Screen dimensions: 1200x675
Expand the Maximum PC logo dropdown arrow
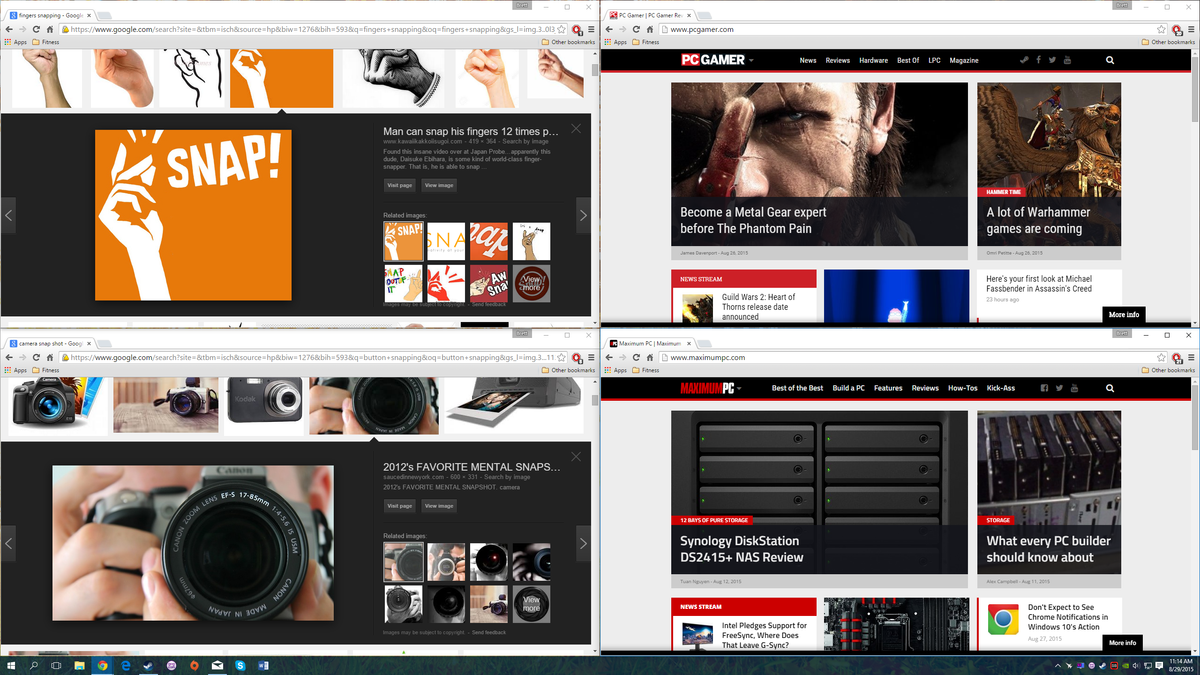[x=739, y=389]
